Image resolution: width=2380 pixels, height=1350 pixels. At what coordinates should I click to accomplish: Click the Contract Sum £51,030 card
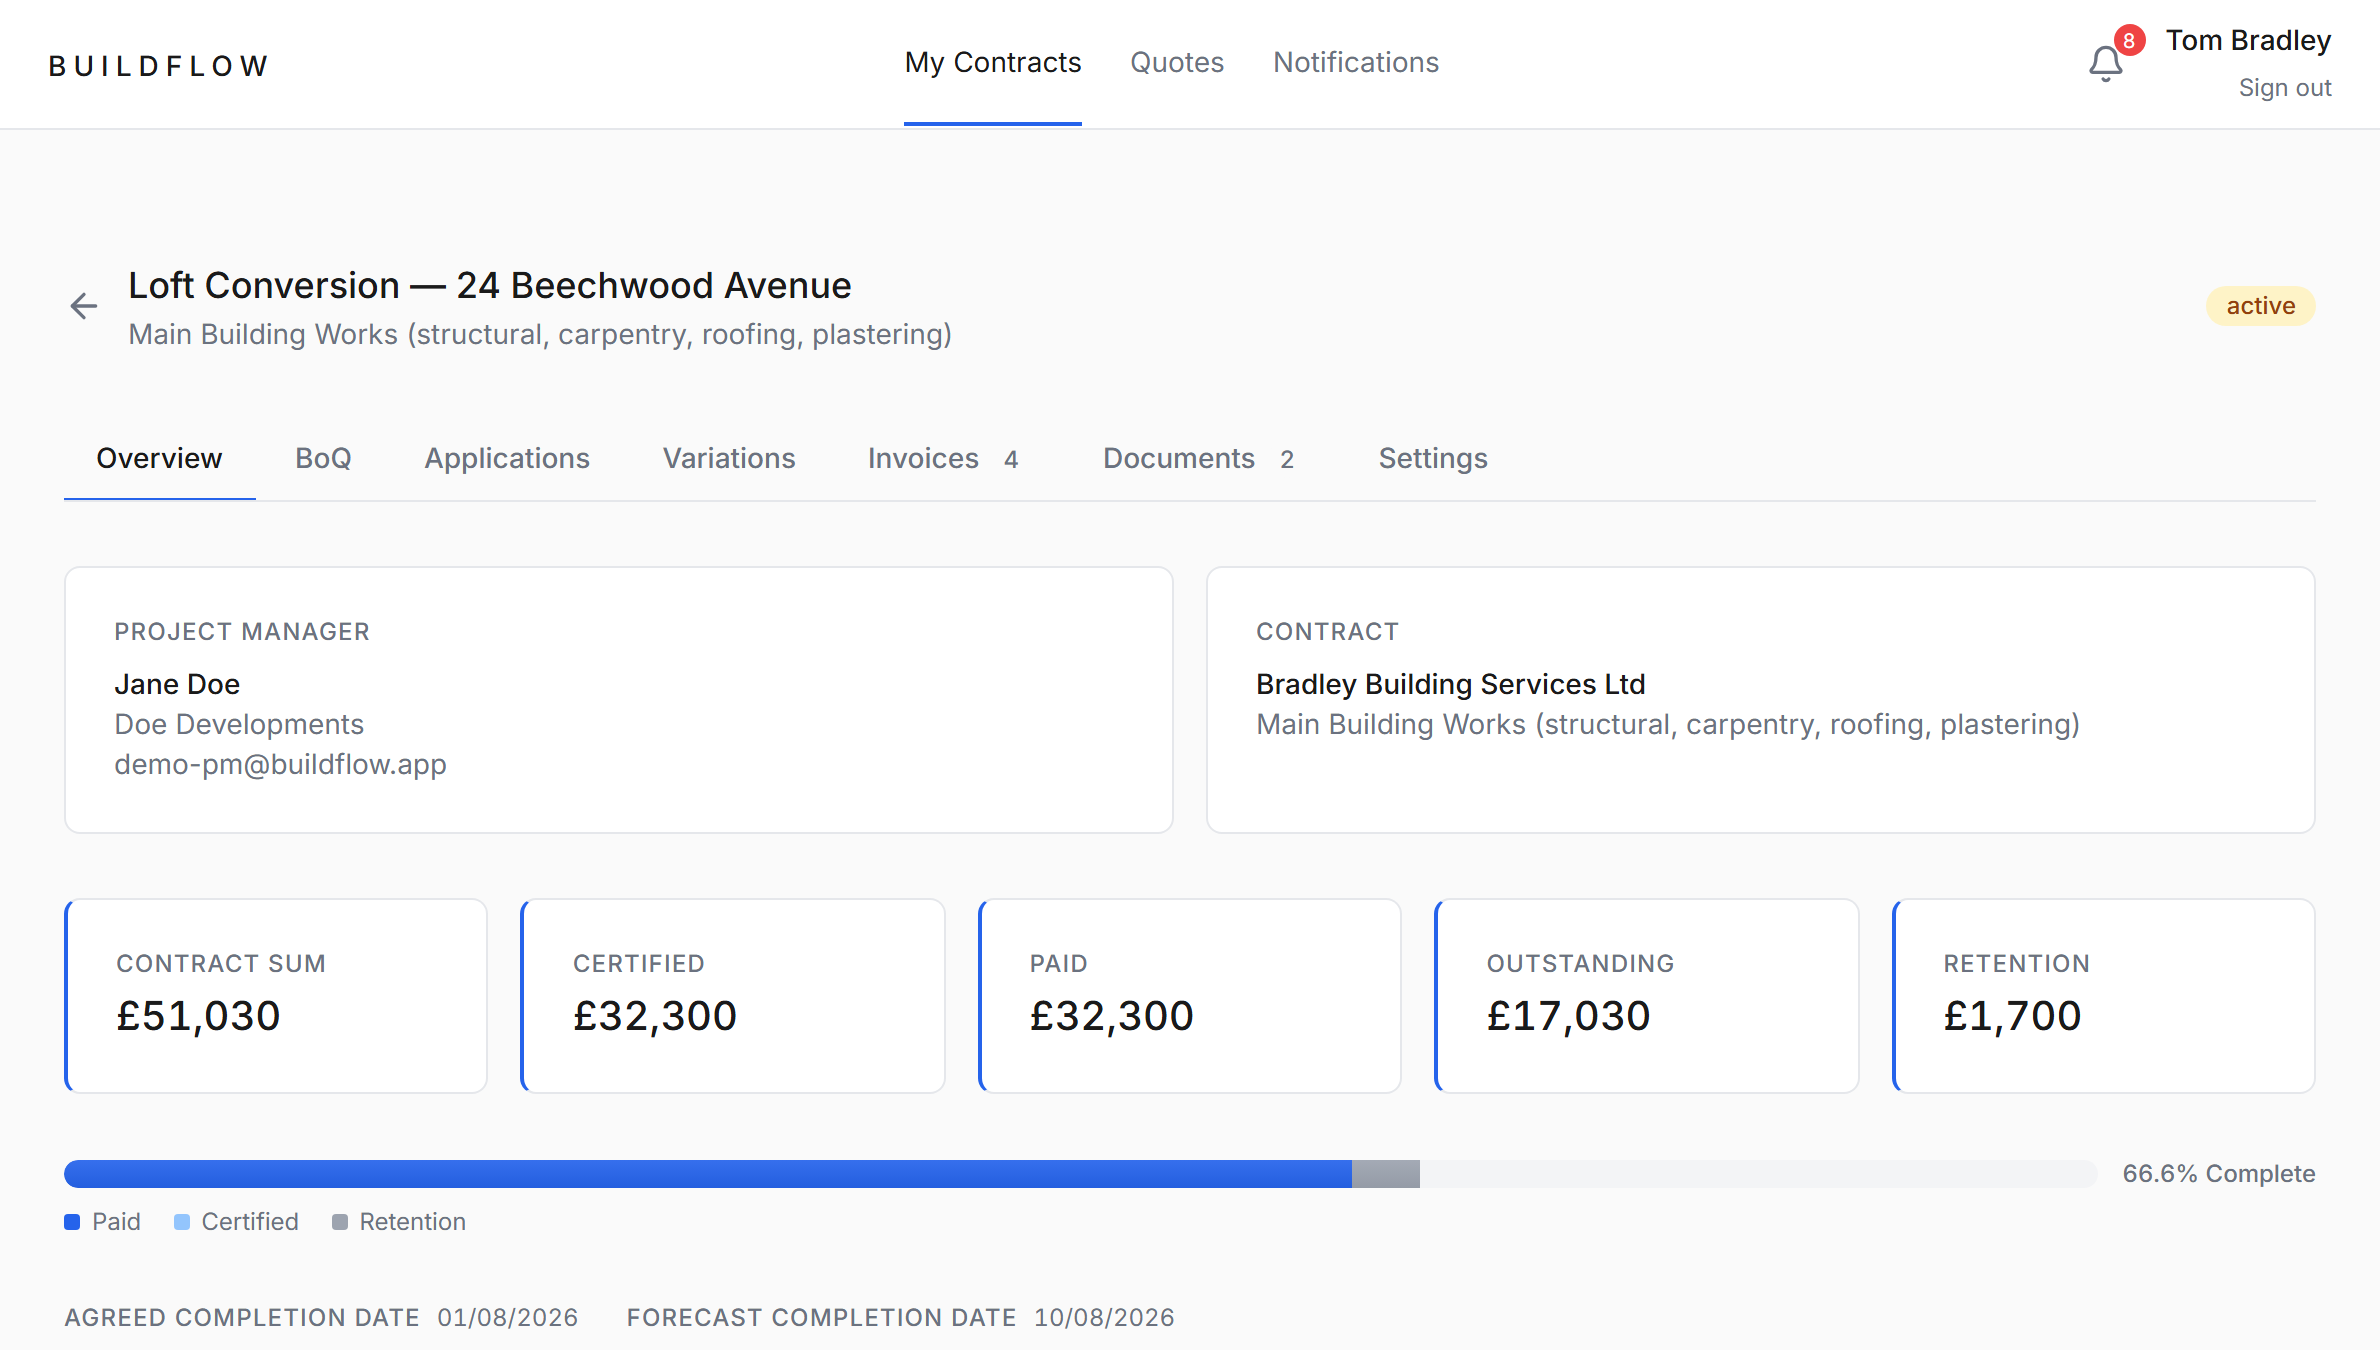pos(276,996)
